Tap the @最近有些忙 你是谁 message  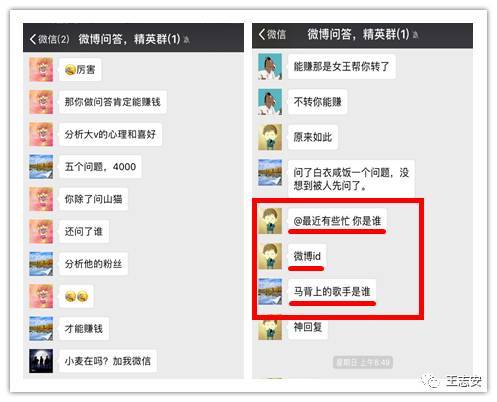337,220
